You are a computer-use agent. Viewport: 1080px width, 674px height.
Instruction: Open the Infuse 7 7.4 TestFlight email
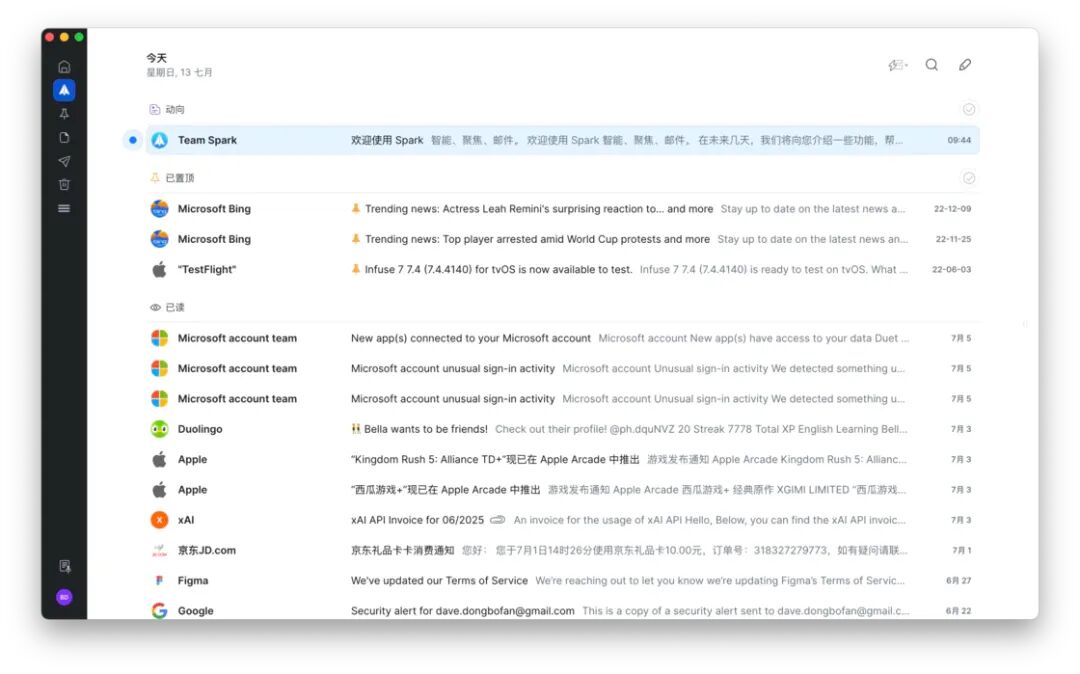coord(562,269)
